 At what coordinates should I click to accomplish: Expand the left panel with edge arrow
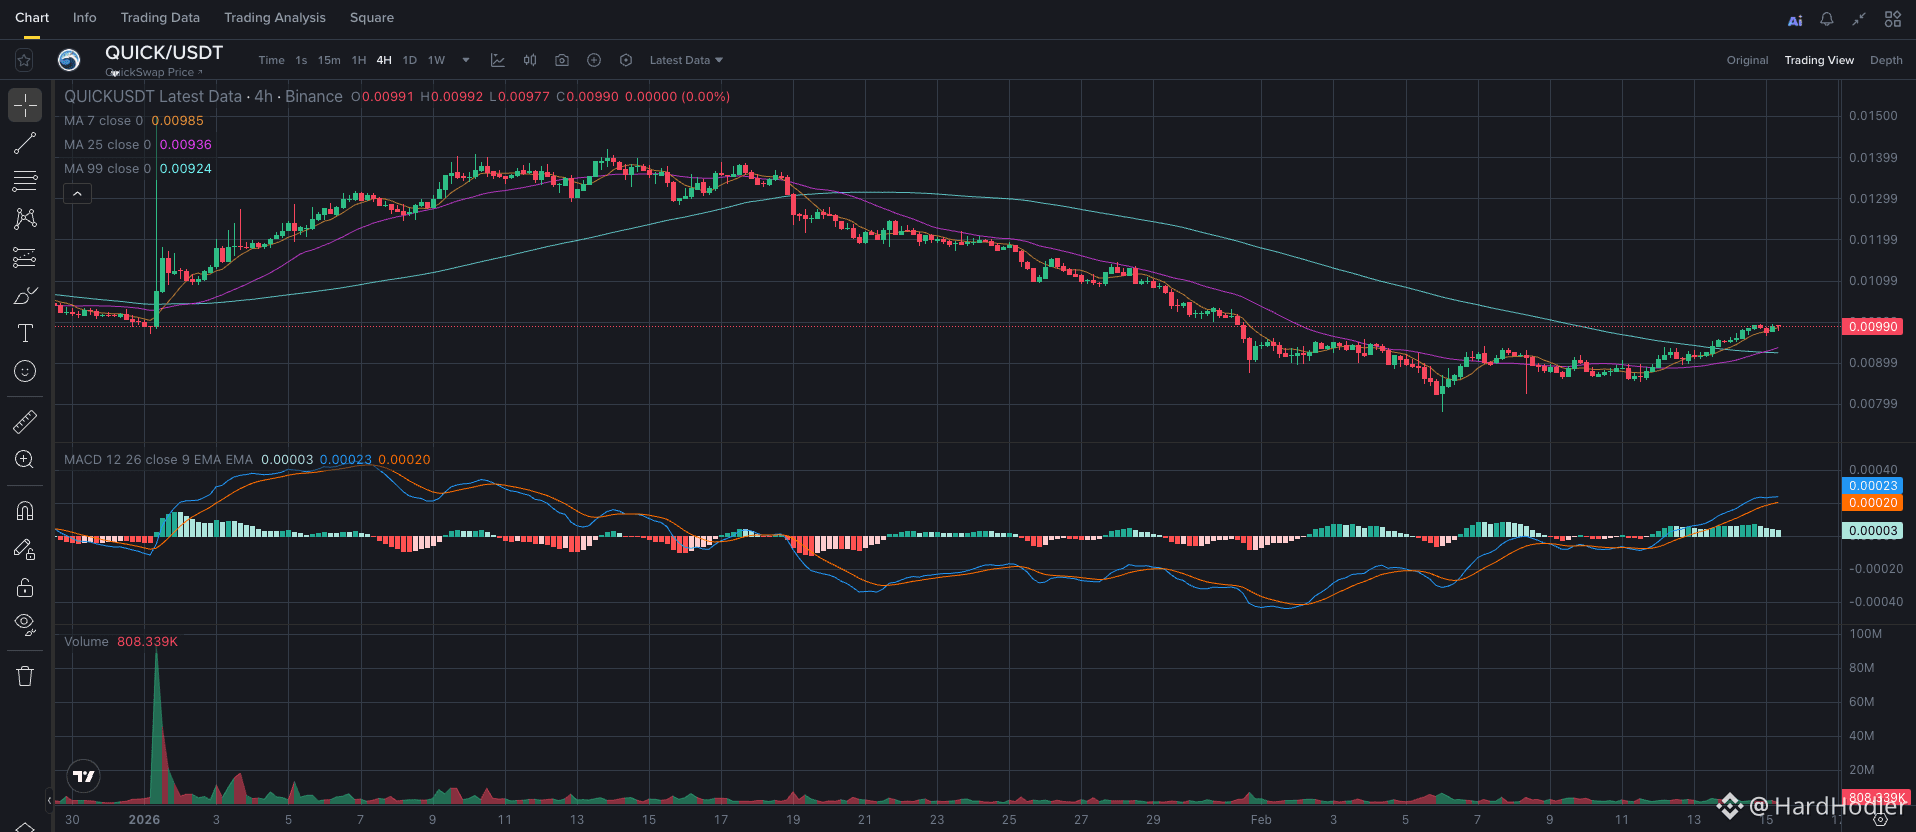point(49,800)
